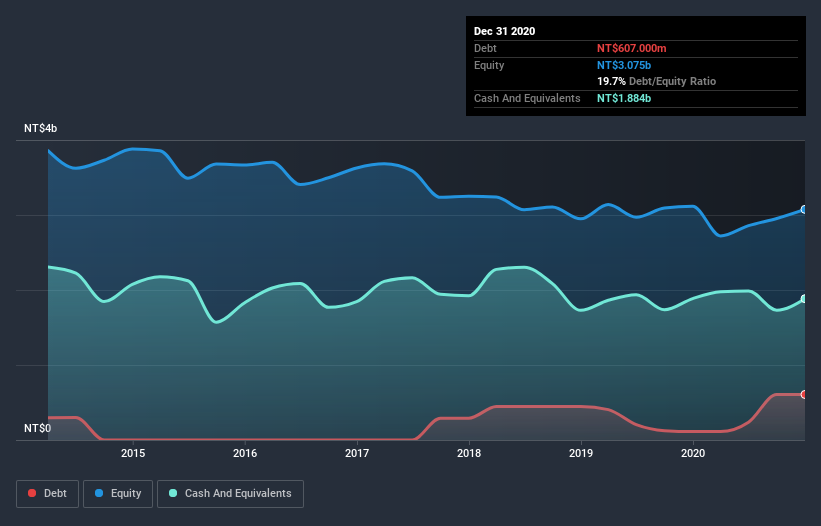Click the 2019 axis label

click(x=581, y=453)
